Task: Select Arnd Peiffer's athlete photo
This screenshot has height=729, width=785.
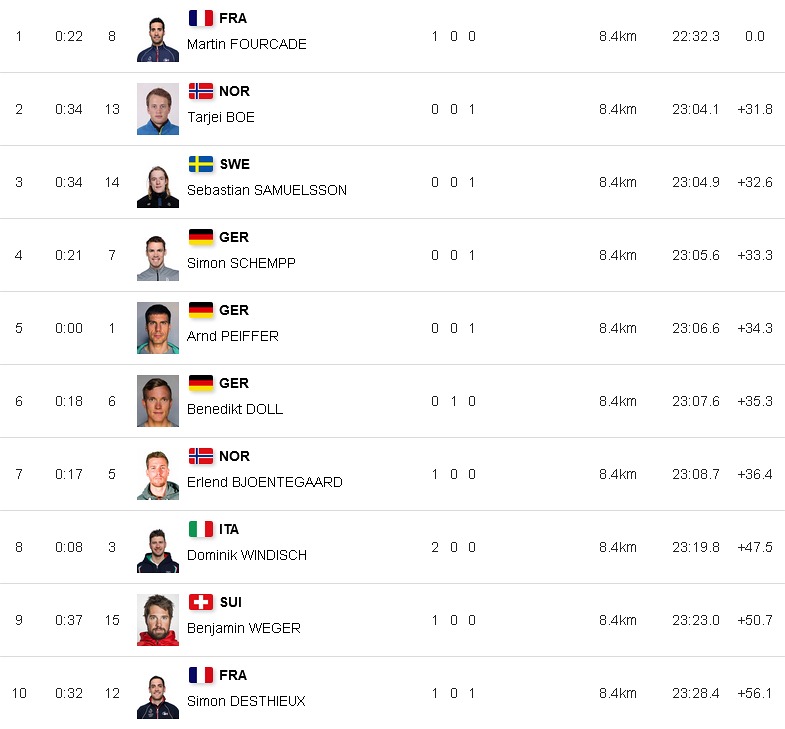Action: (158, 329)
